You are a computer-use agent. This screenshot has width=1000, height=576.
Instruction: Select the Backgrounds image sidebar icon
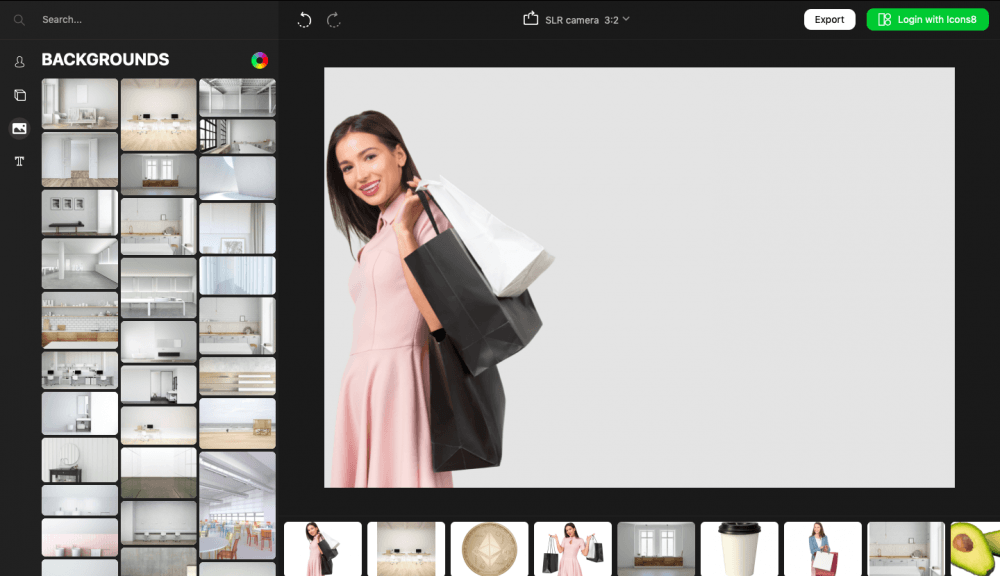19,128
